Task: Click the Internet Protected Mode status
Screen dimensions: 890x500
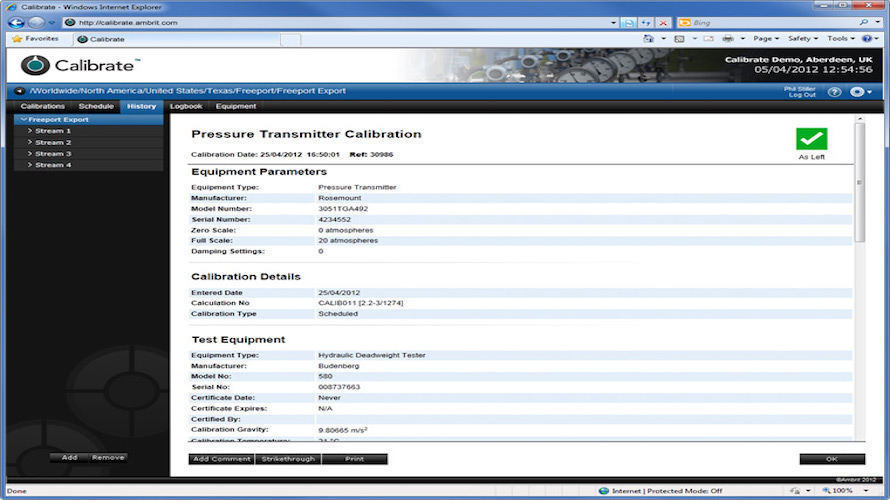Action: 661,491
